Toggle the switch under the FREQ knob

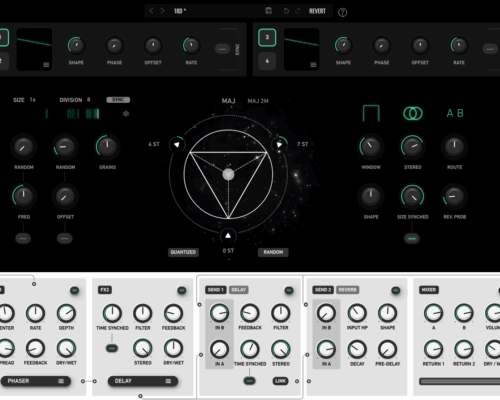click(23, 238)
